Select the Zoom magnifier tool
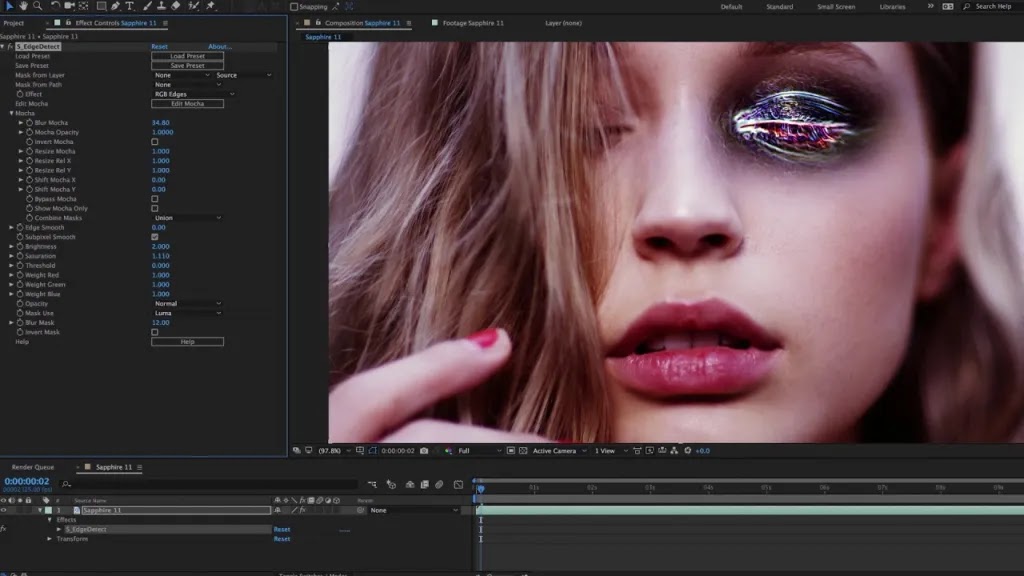 [x=37, y=6]
